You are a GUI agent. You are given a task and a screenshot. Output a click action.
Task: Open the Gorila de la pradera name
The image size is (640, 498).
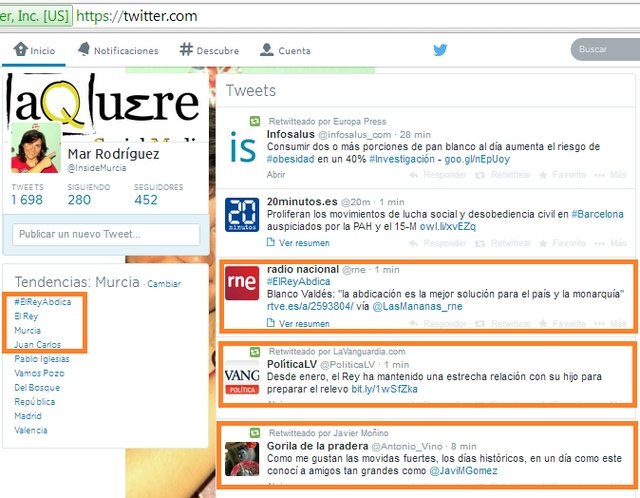[318, 446]
